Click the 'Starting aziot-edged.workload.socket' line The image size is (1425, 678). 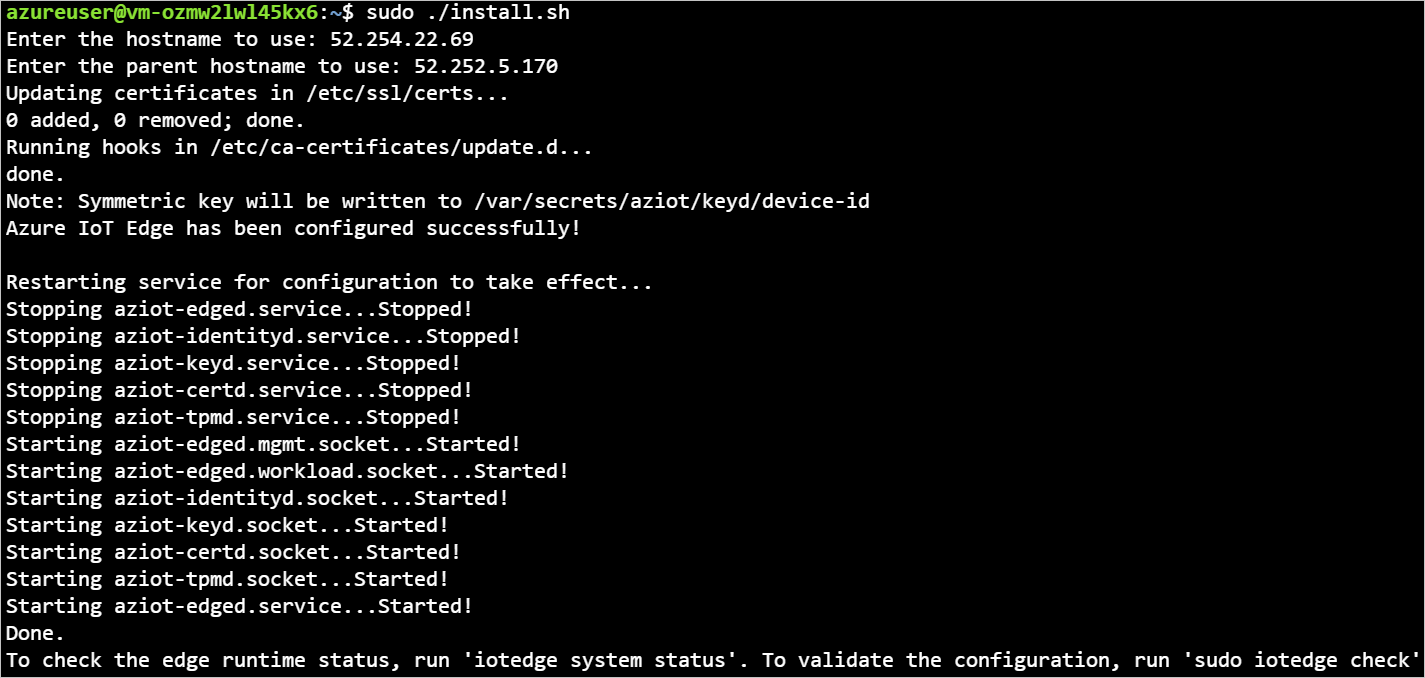click(287, 471)
